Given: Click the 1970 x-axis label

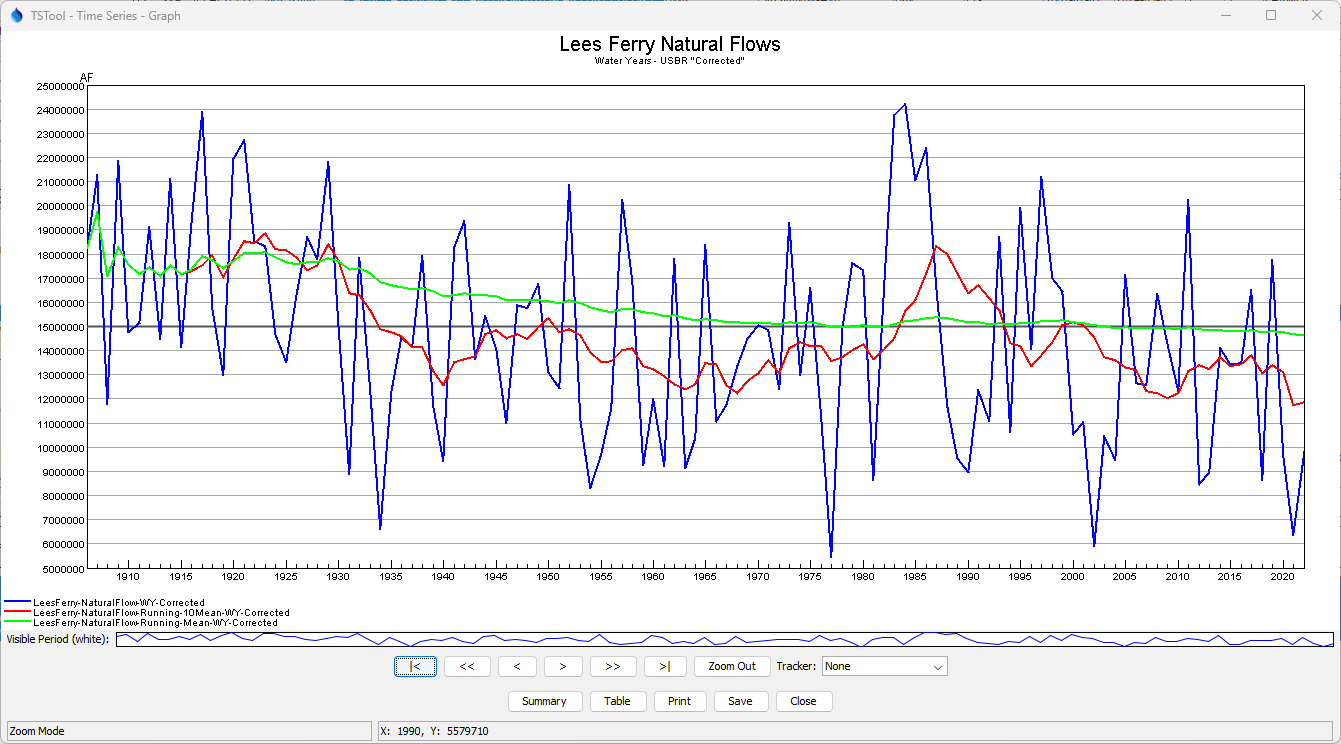Looking at the screenshot, I should click(x=758, y=578).
